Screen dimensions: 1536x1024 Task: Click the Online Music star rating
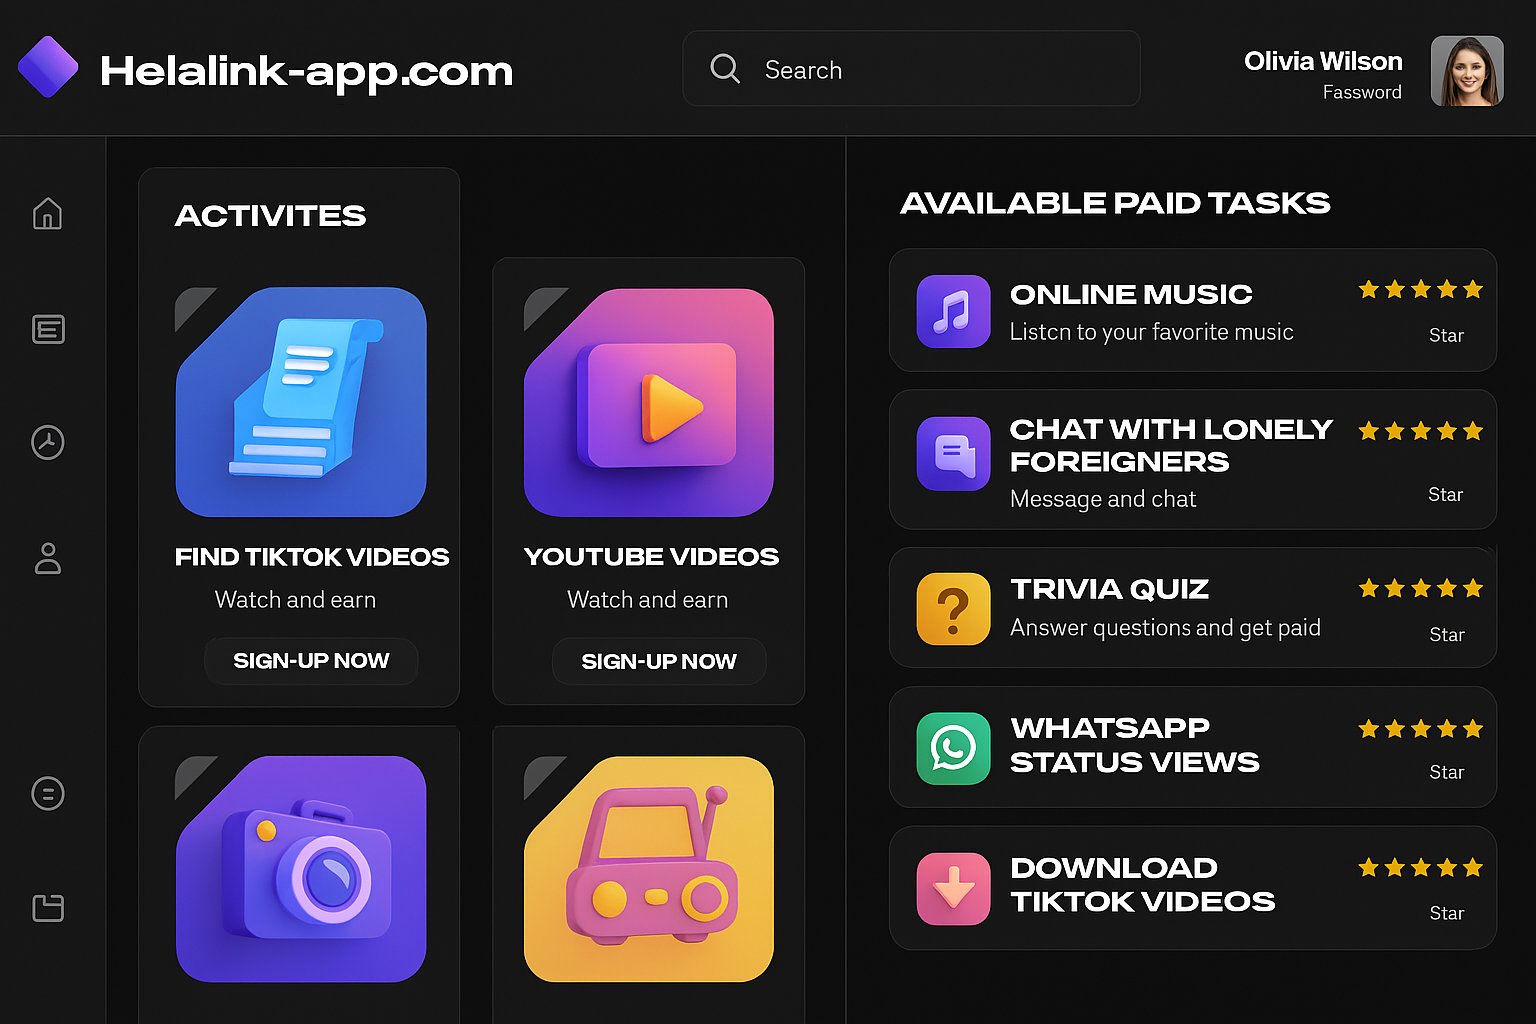pyautogui.click(x=1420, y=290)
